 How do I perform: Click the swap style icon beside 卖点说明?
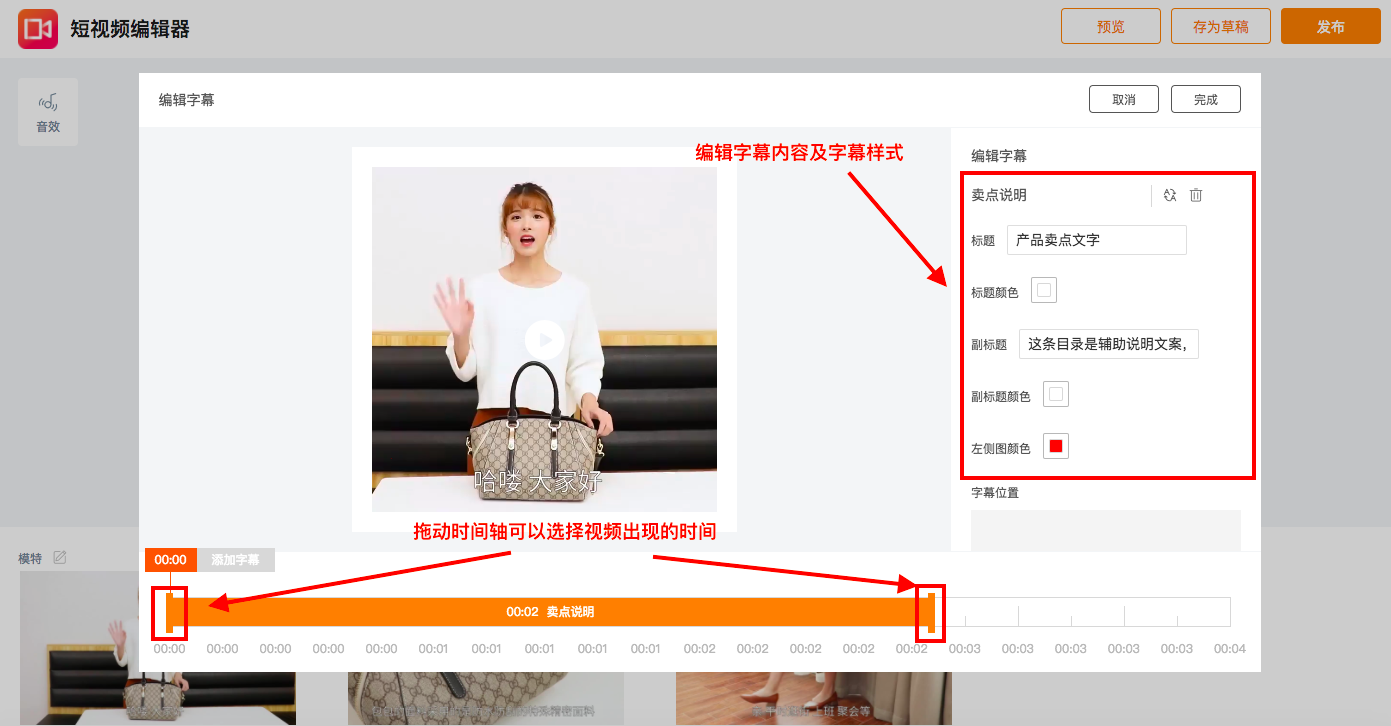(1170, 195)
